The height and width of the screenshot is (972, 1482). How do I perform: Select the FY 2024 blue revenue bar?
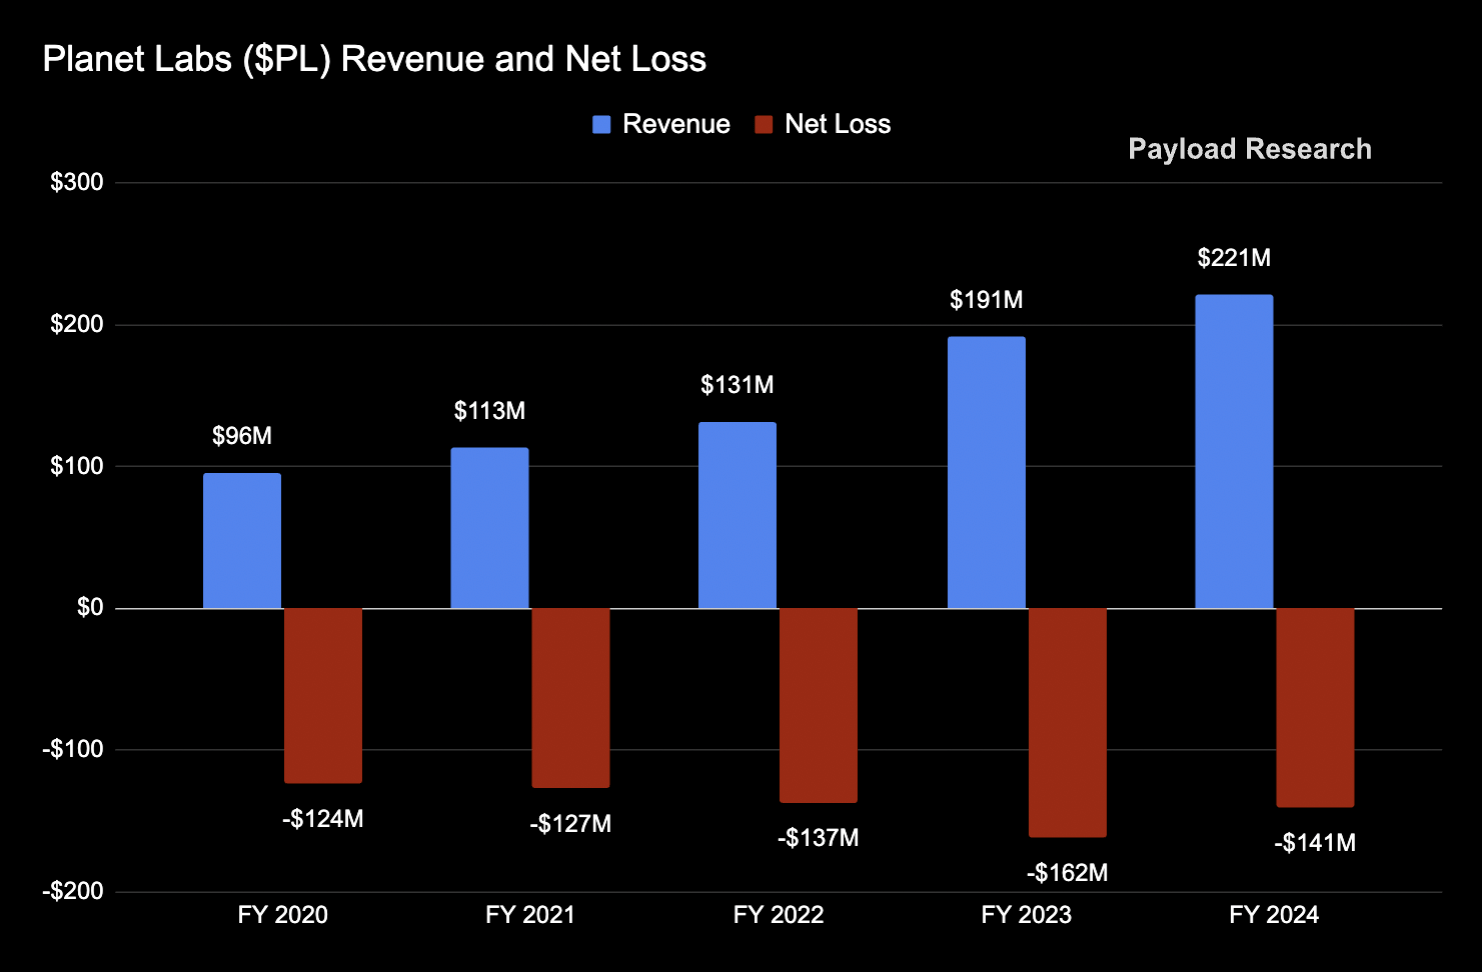tap(1234, 451)
